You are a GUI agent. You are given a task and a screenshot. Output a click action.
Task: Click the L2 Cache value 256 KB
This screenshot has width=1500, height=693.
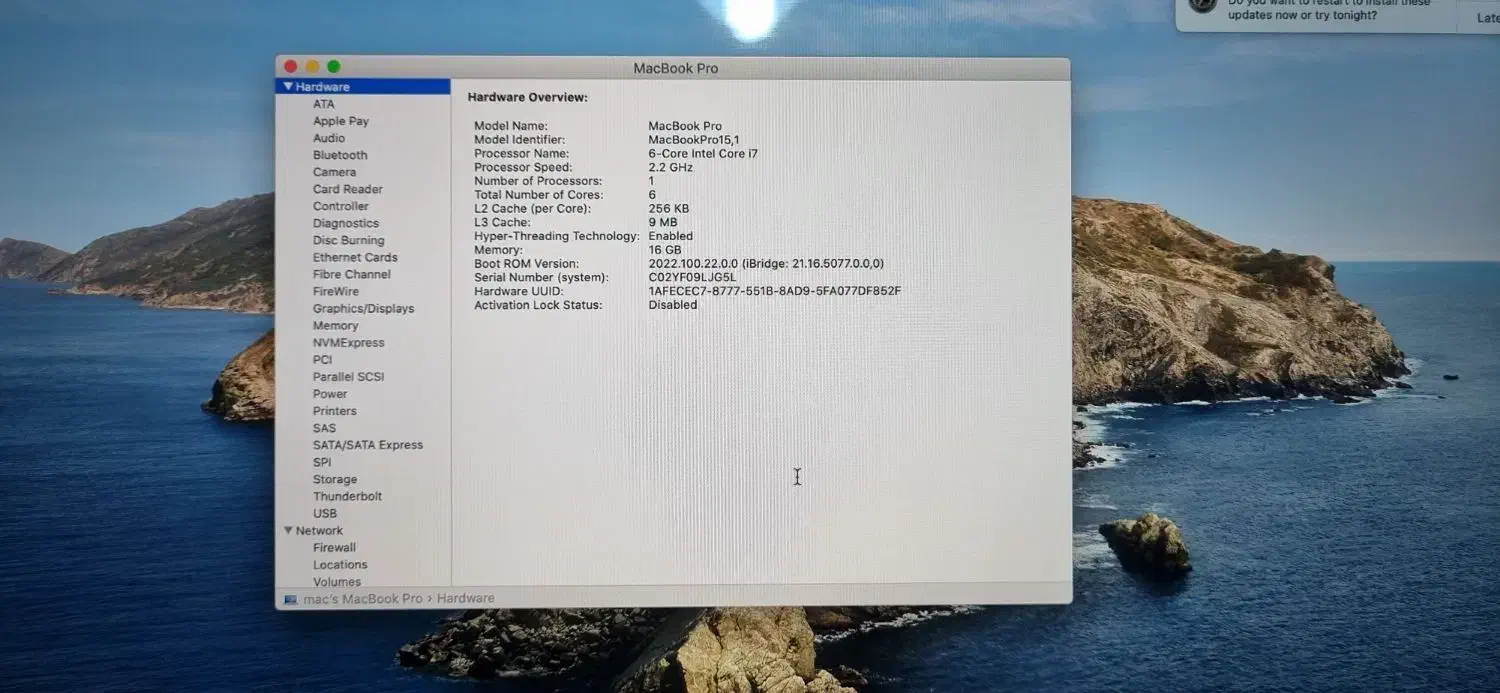point(668,209)
